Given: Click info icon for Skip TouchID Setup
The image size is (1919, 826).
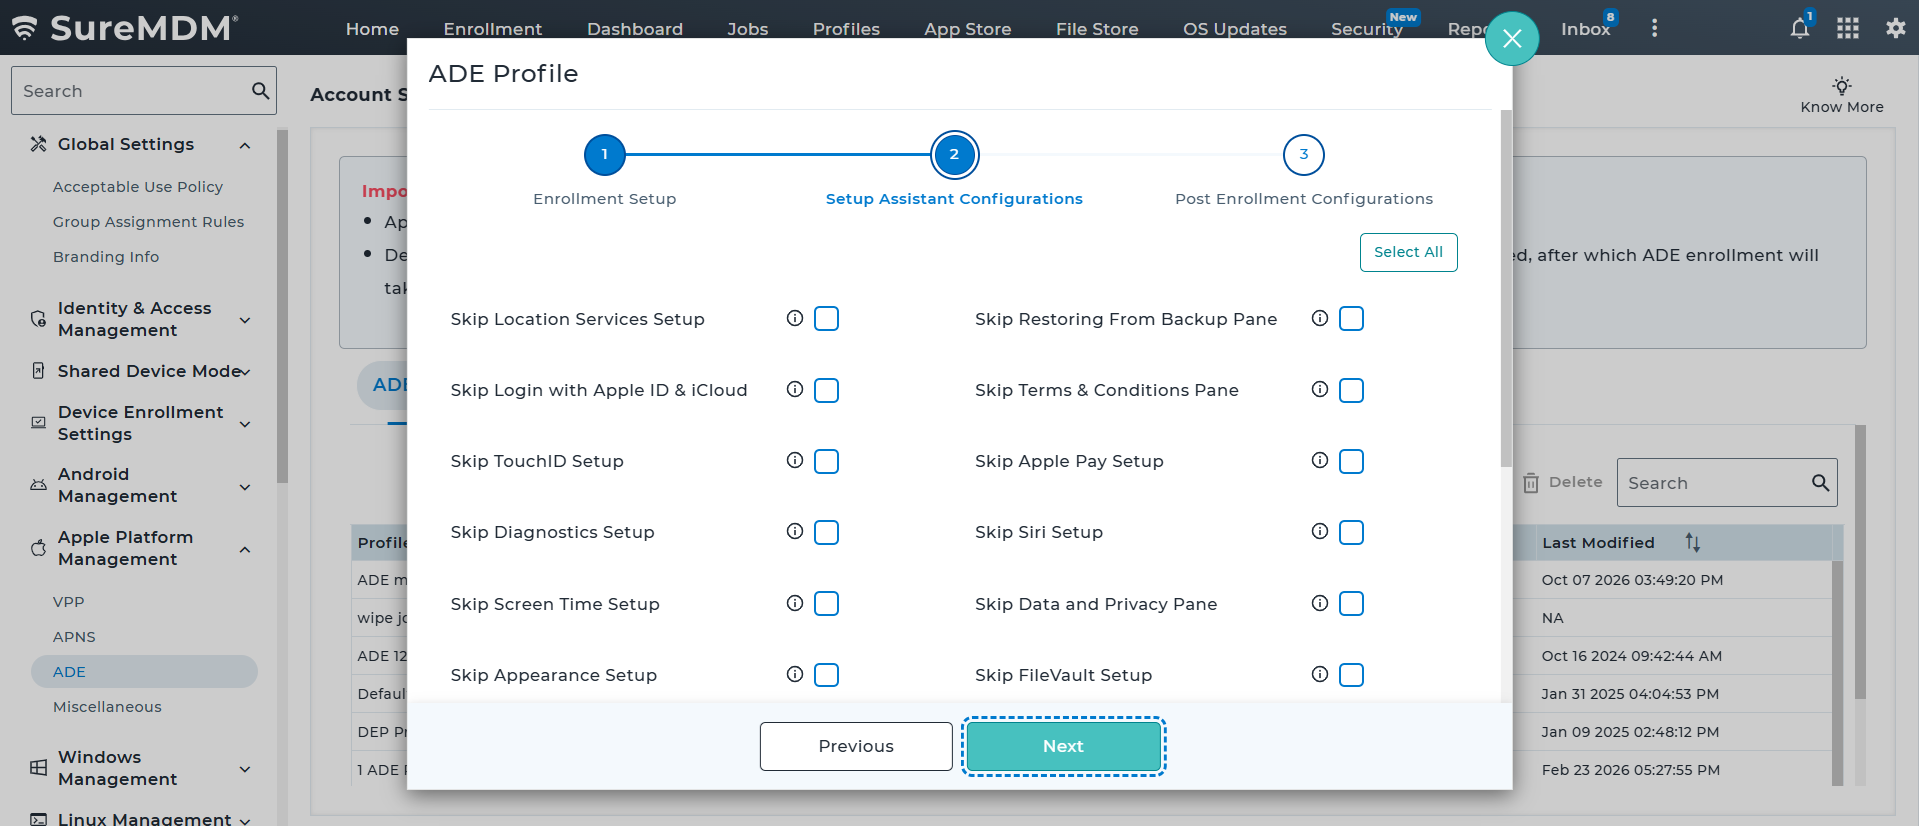Looking at the screenshot, I should tap(795, 460).
